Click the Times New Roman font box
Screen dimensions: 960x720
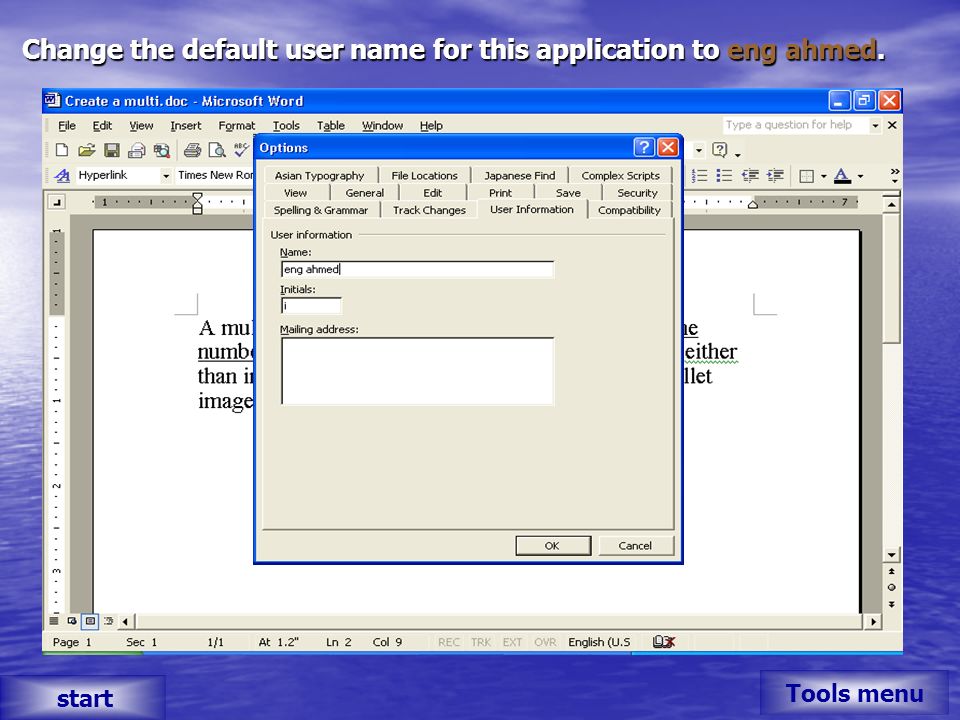click(x=214, y=176)
